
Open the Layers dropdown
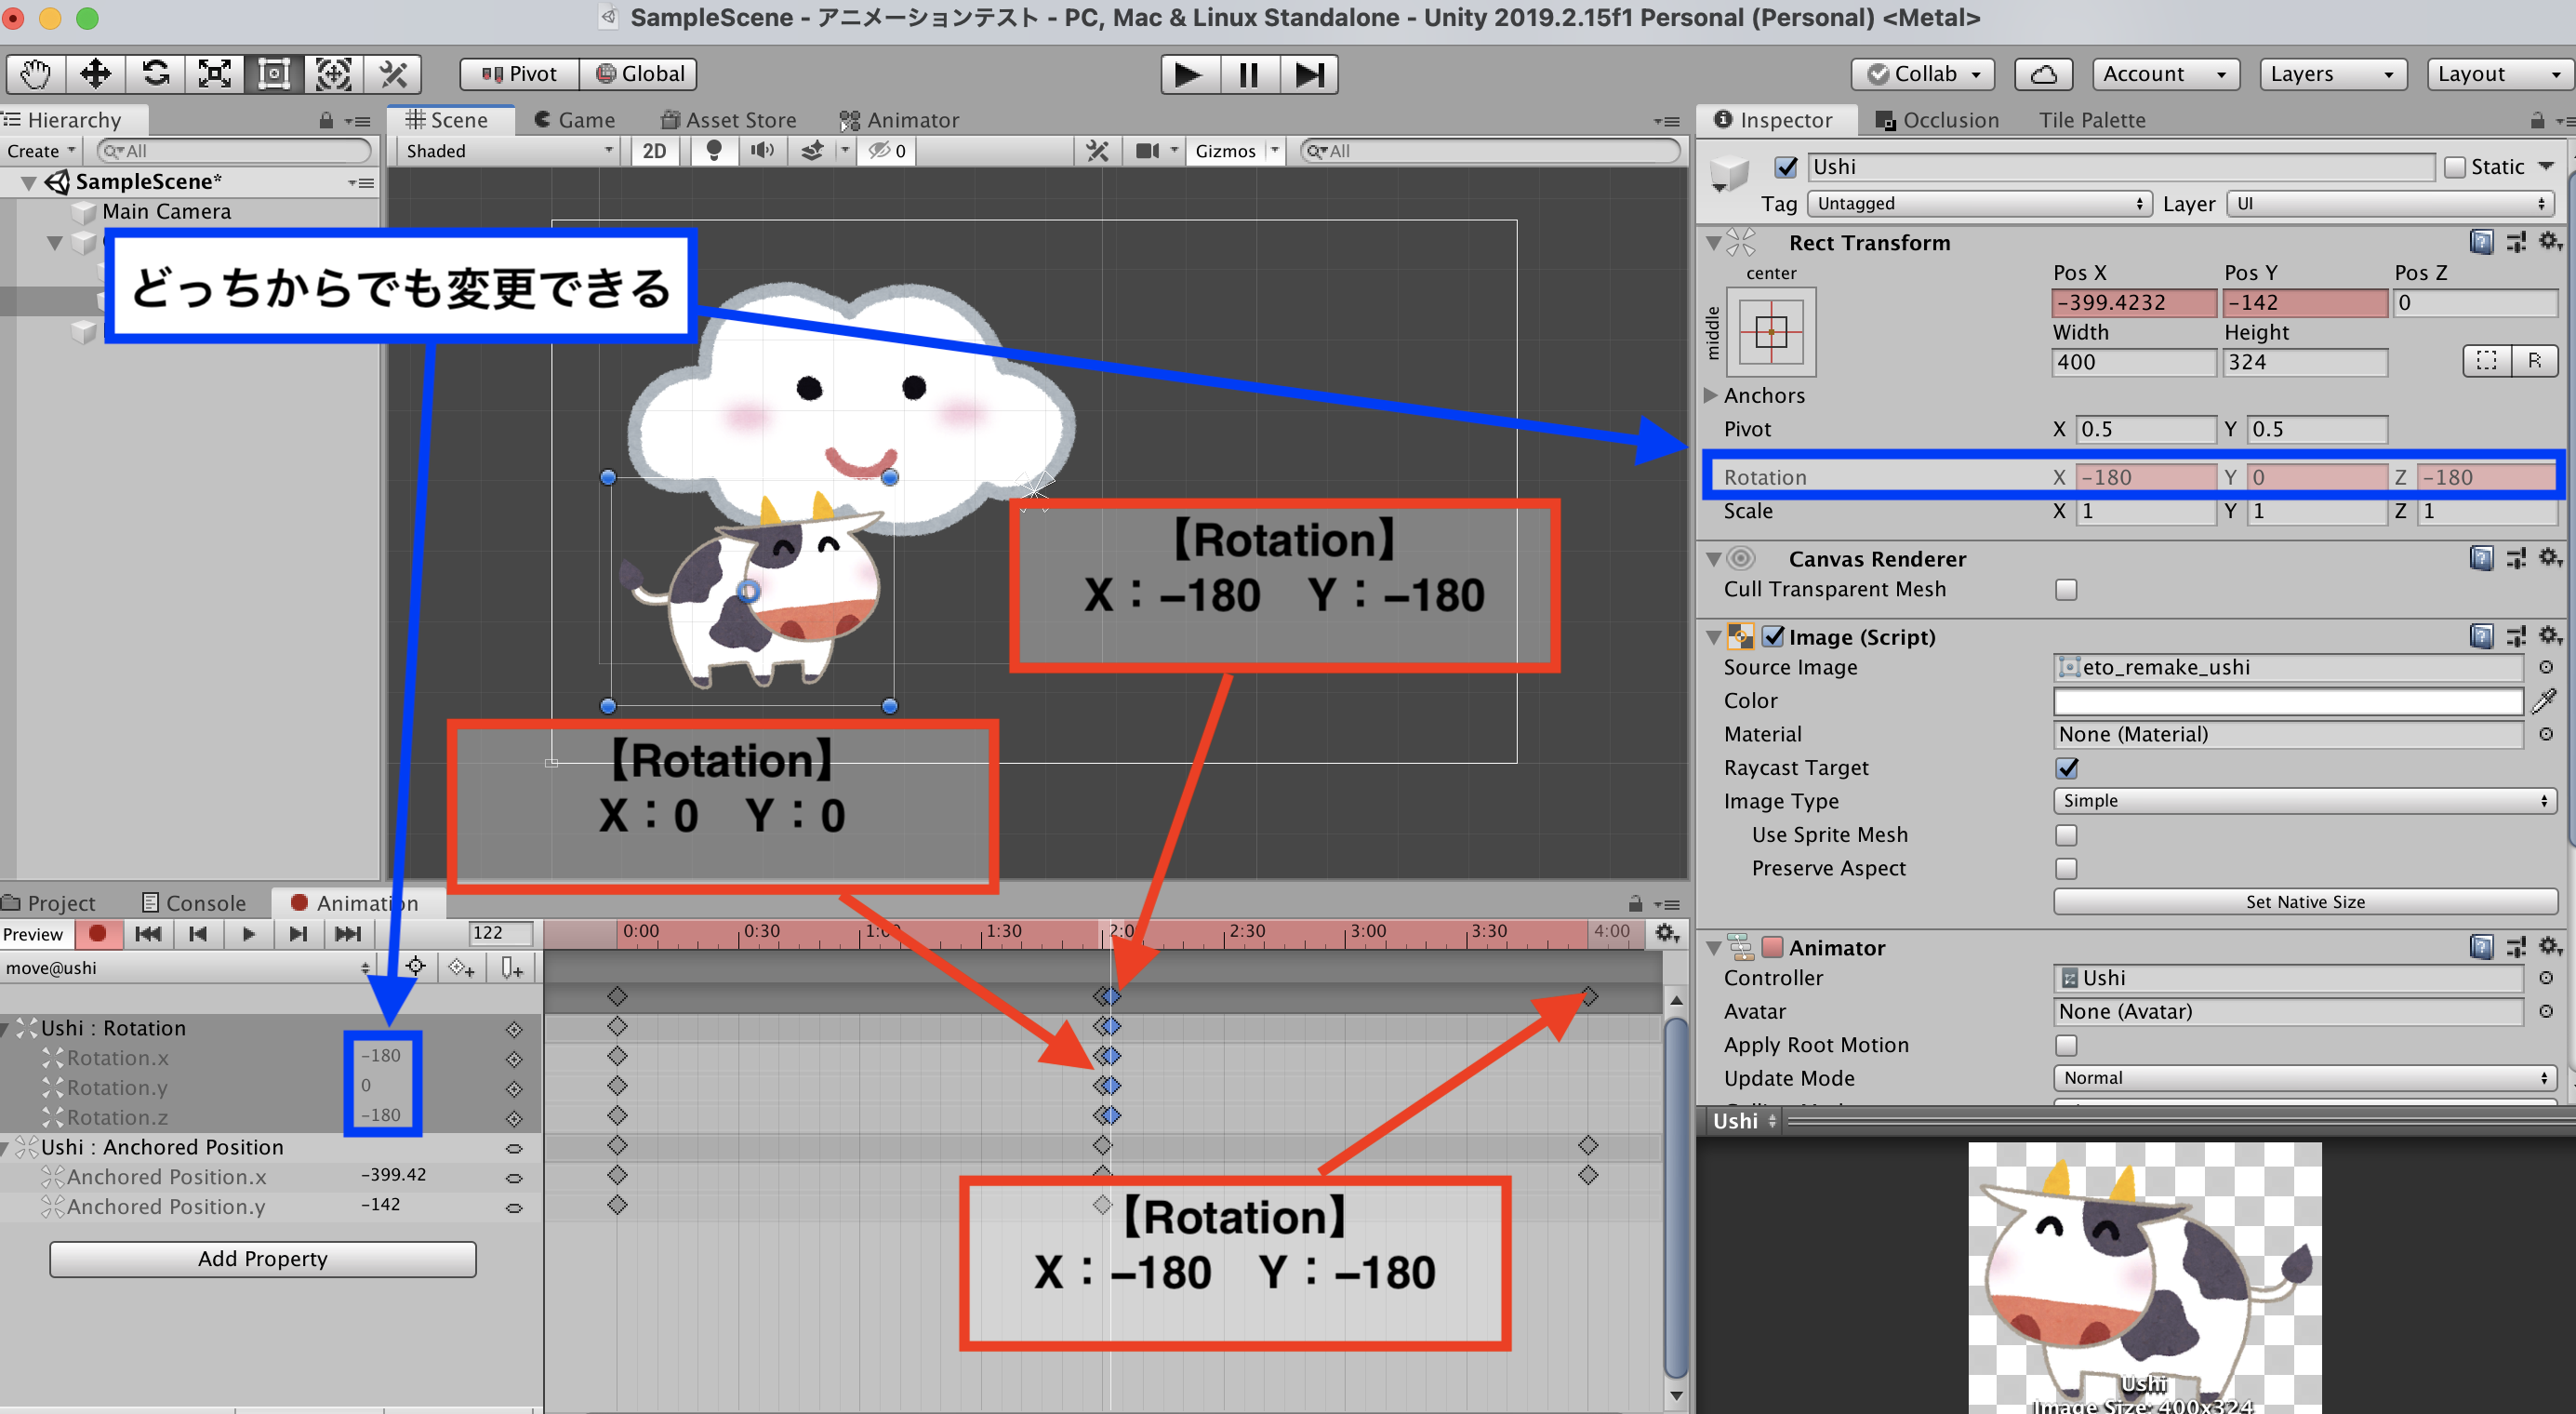(2332, 74)
